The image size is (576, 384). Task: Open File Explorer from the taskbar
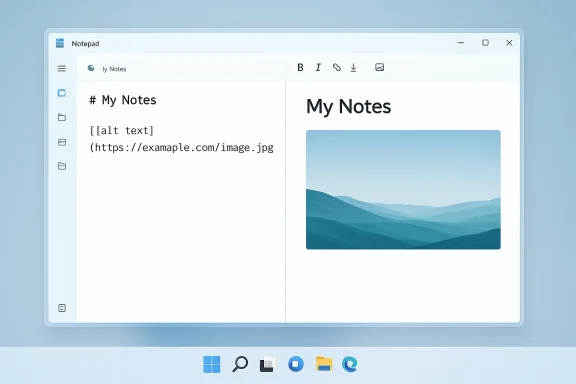click(324, 364)
